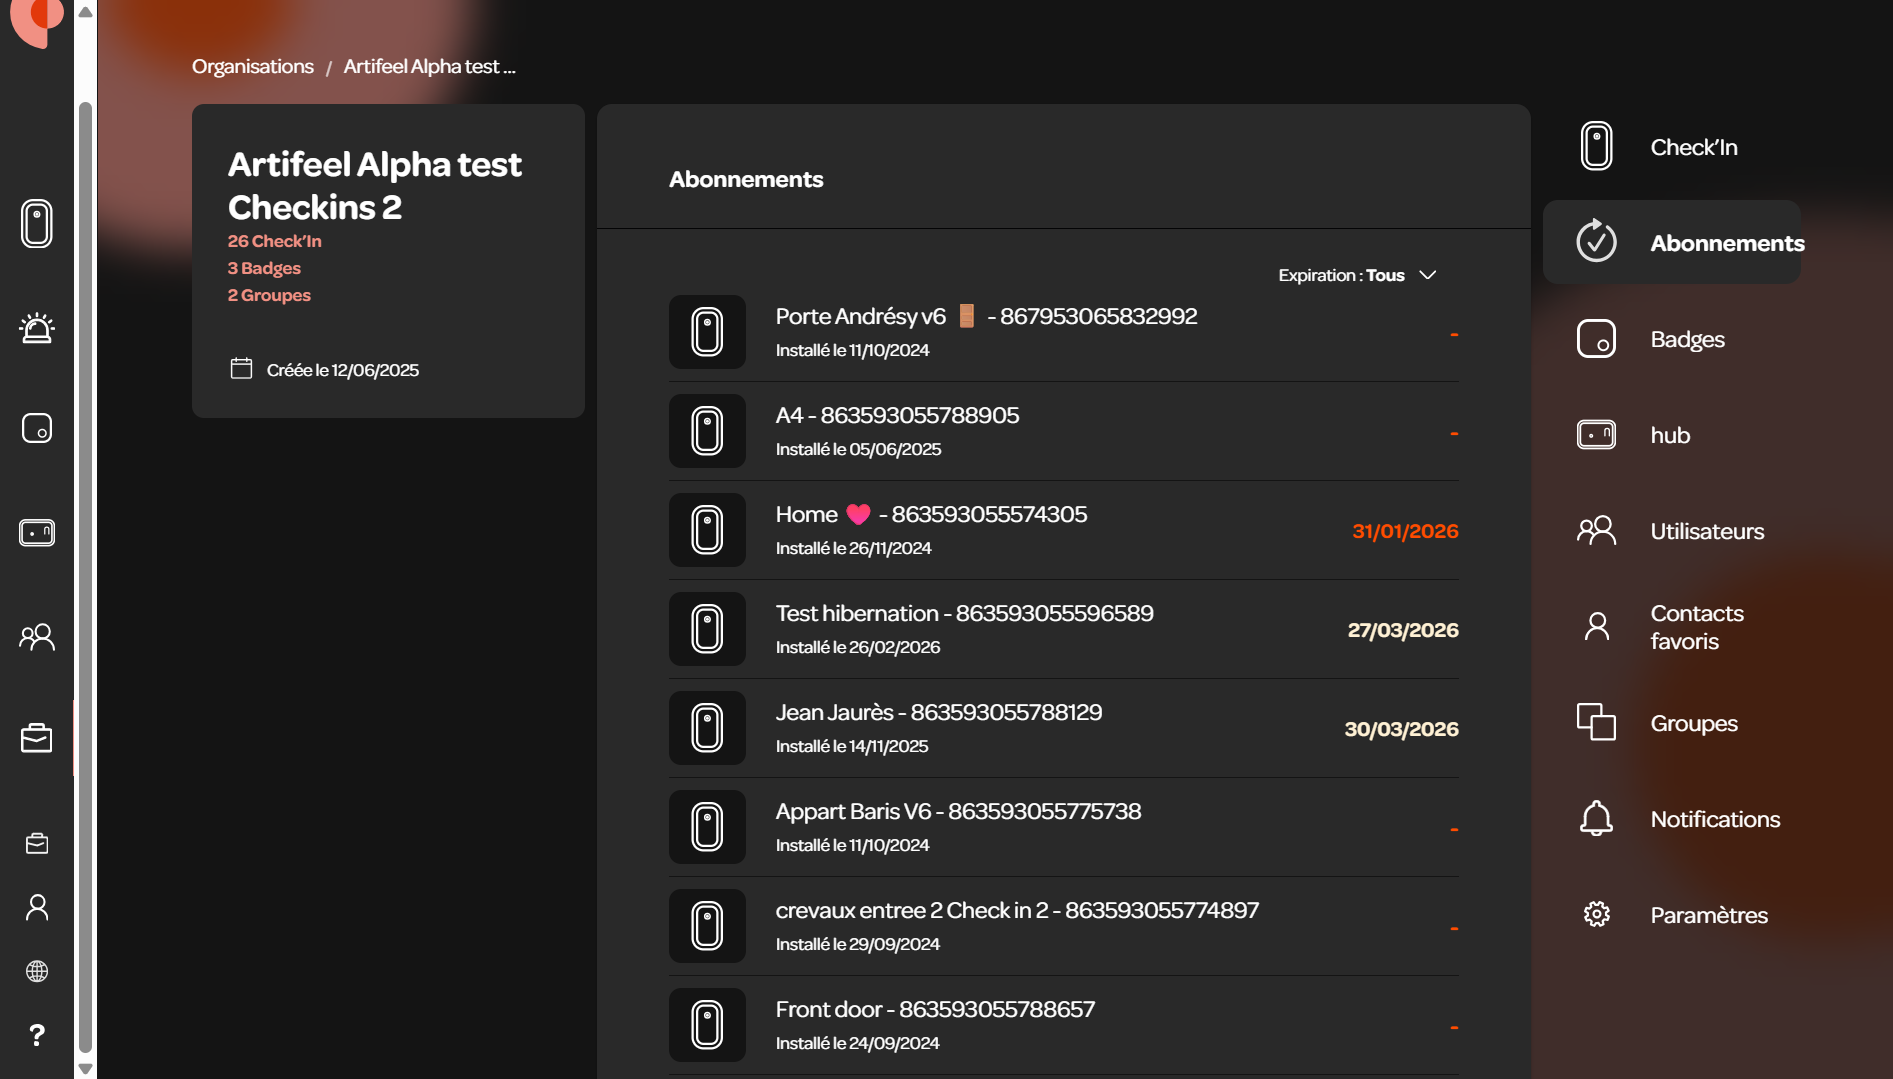This screenshot has width=1893, height=1079.
Task: Click device icon for Appart Baris V6
Action: pyautogui.click(x=707, y=827)
